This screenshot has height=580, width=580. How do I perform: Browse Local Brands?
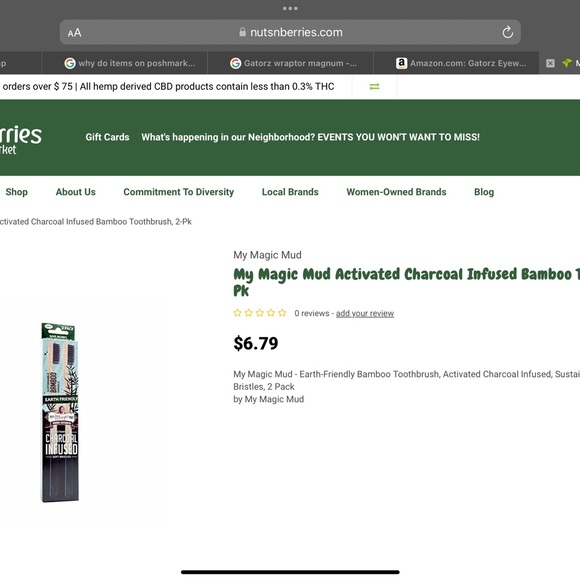pos(290,192)
